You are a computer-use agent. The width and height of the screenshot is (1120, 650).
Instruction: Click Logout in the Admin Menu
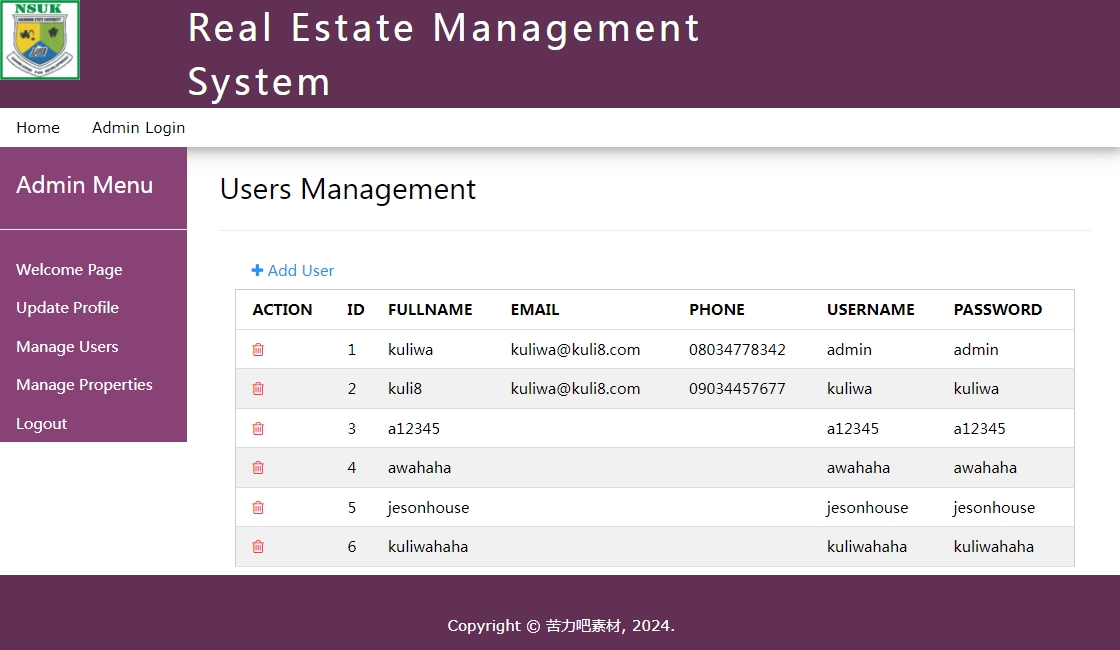tap(41, 424)
